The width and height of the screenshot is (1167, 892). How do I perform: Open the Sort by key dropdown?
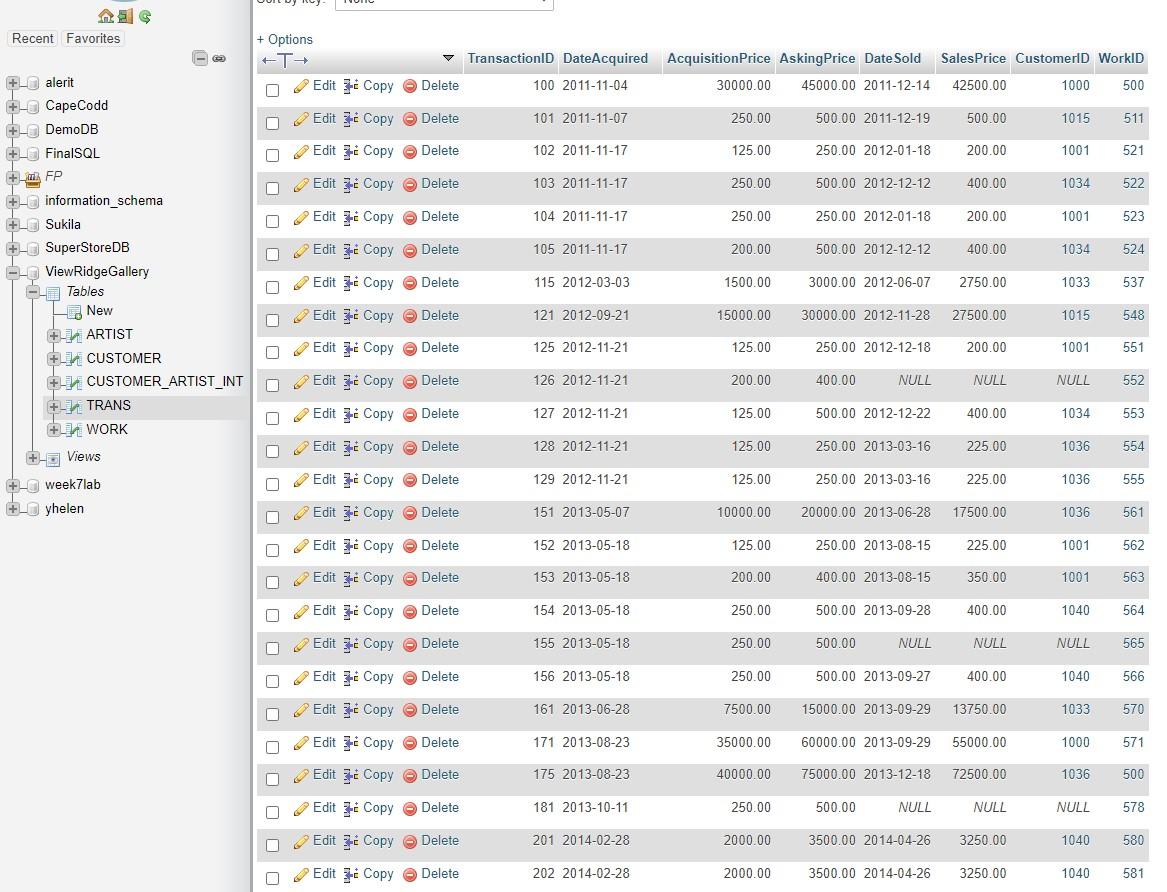pos(444,4)
